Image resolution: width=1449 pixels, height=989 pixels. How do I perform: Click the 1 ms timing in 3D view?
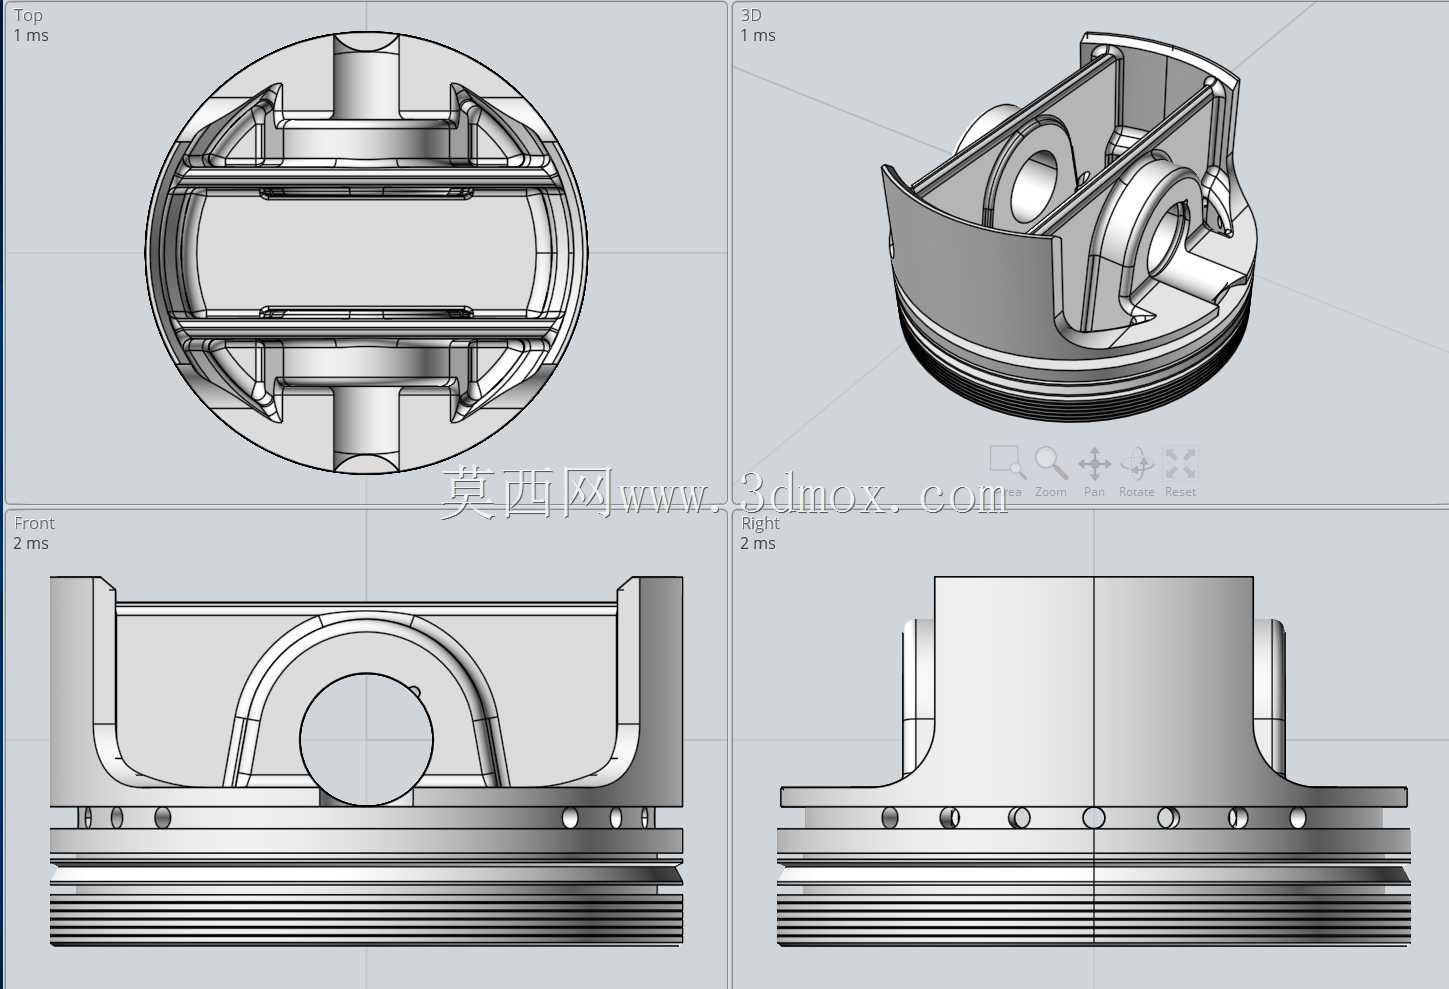758,36
